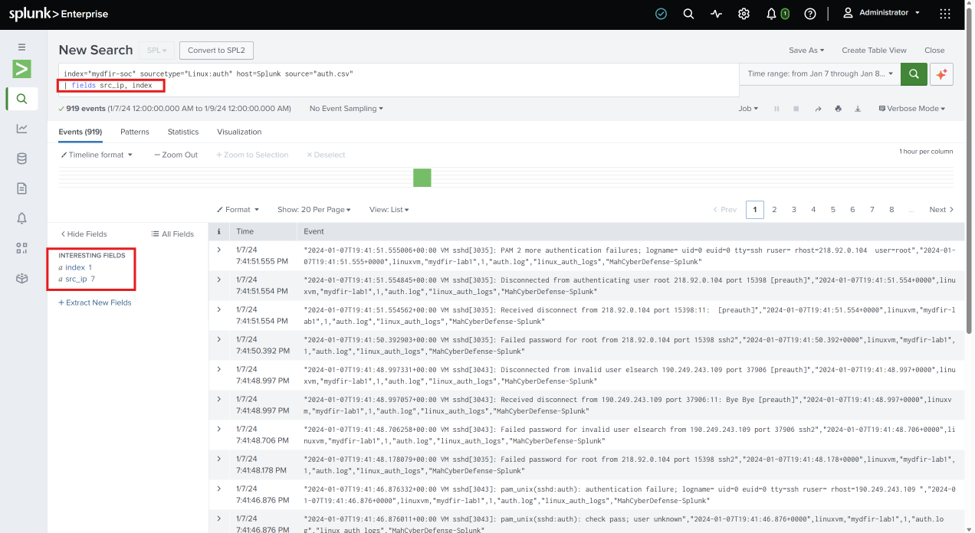
Task: Open All Fields dialog
Action: point(172,234)
